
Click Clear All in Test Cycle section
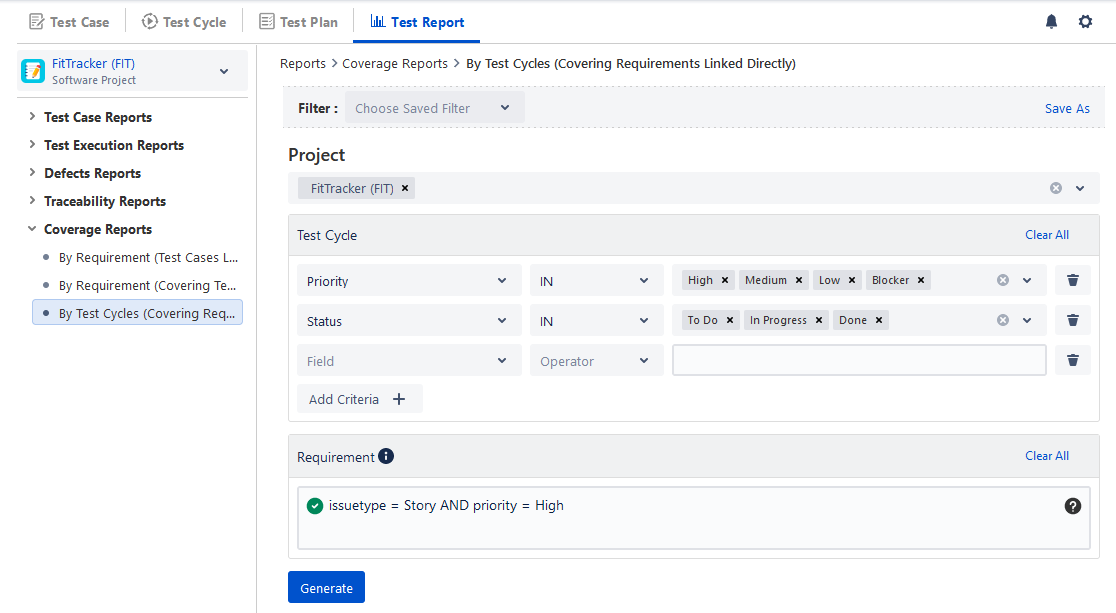coord(1047,235)
